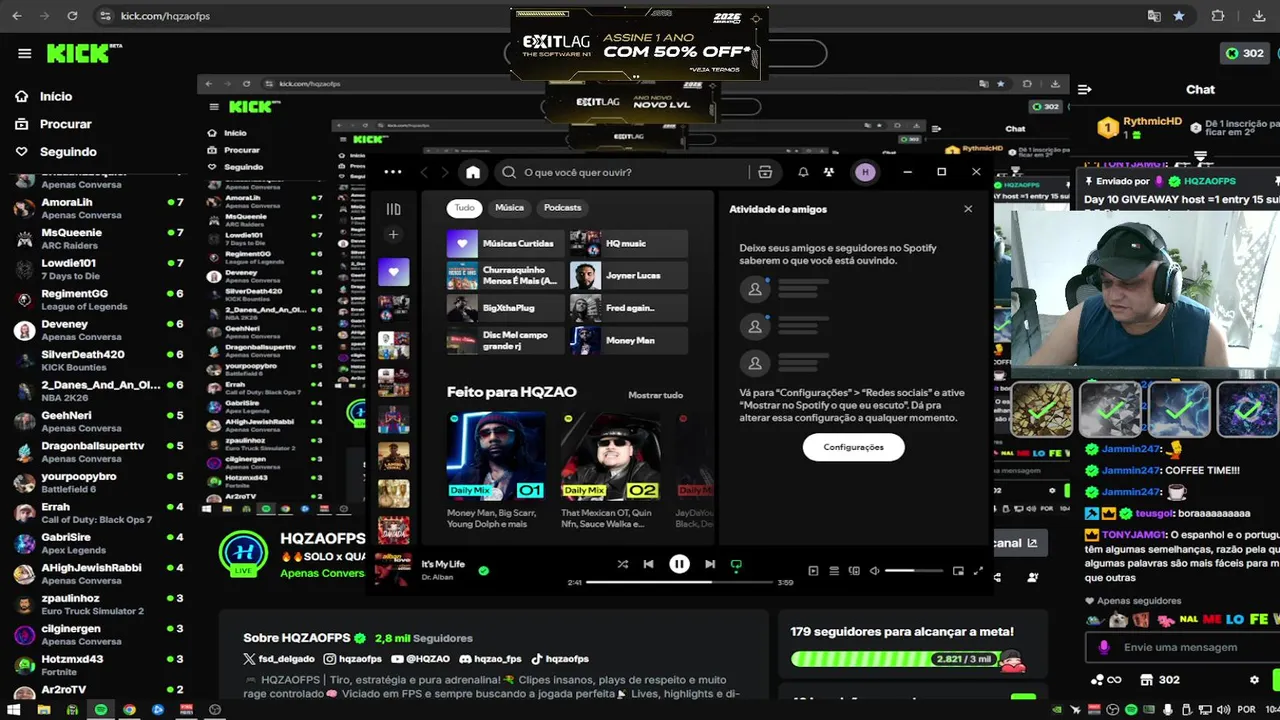Viewport: 1280px width, 720px height.
Task: Open Músicas Curtidas playlist tile
Action: point(505,243)
